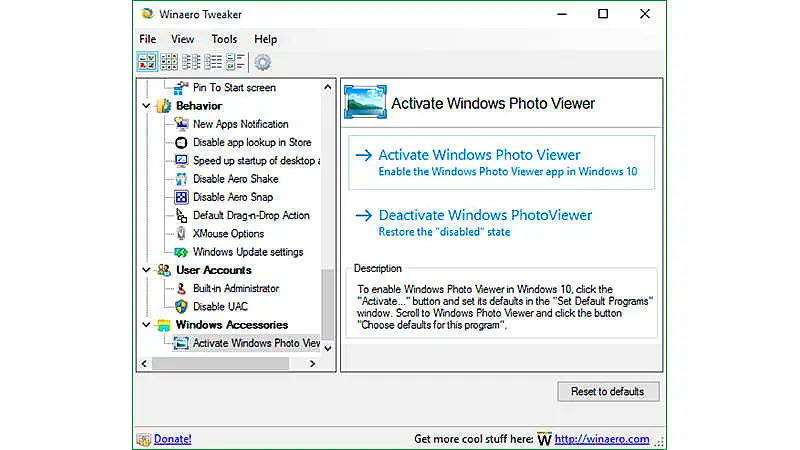Click the Default Drag-n-Drop Action icon
This screenshot has height=450, width=800.
[181, 215]
